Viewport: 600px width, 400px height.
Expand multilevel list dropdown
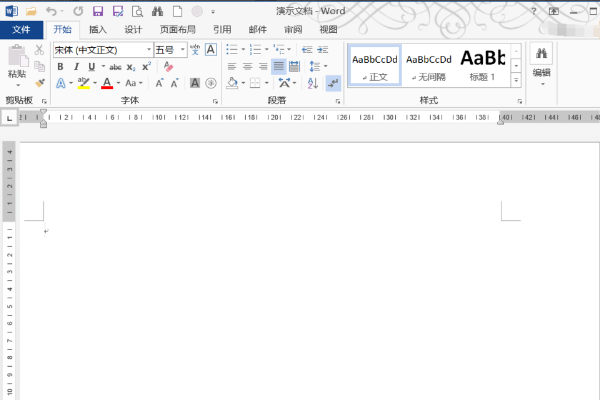point(289,50)
